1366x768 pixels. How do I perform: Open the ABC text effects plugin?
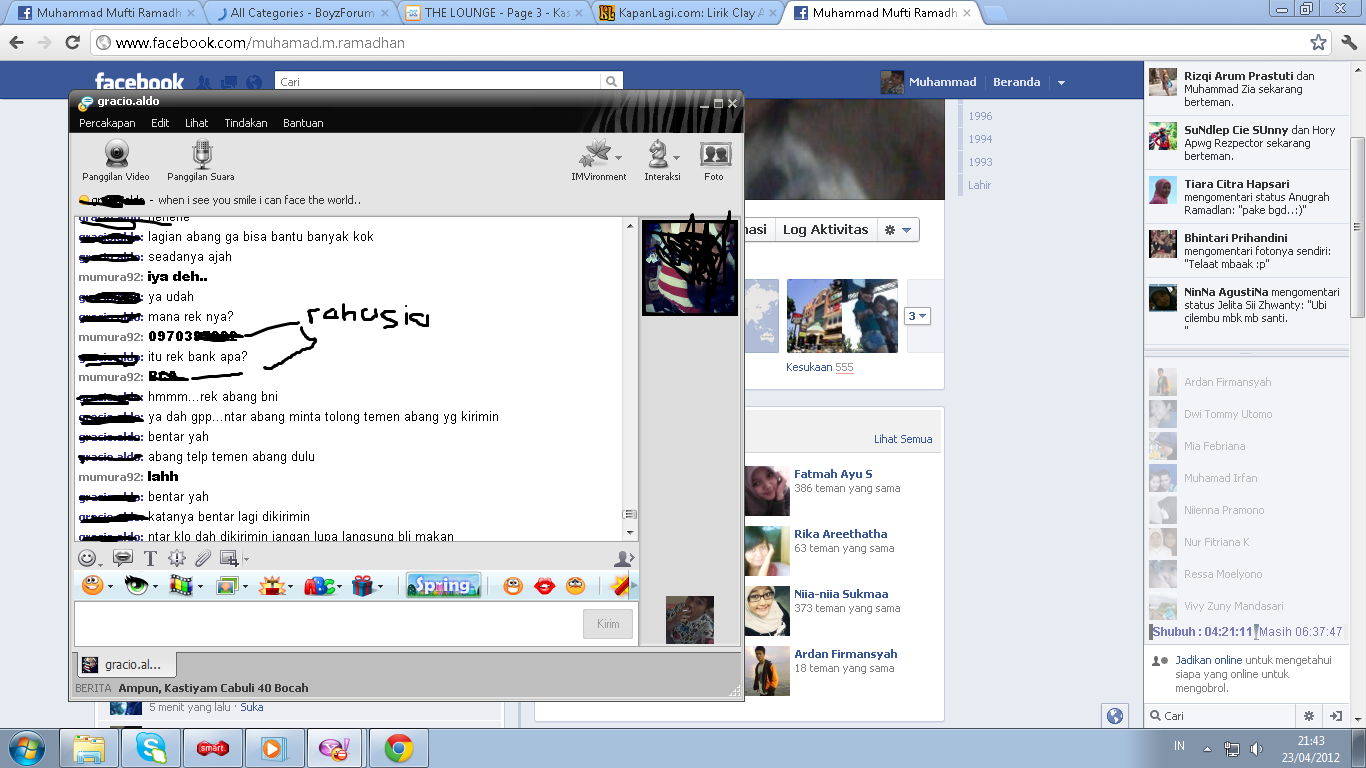coord(318,585)
